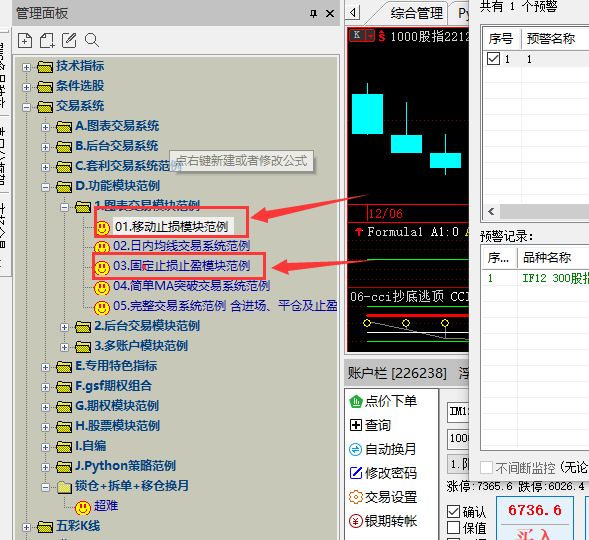The width and height of the screenshot is (589, 540).
Task: Click the alert list left scroll arrow
Action: tap(491, 211)
